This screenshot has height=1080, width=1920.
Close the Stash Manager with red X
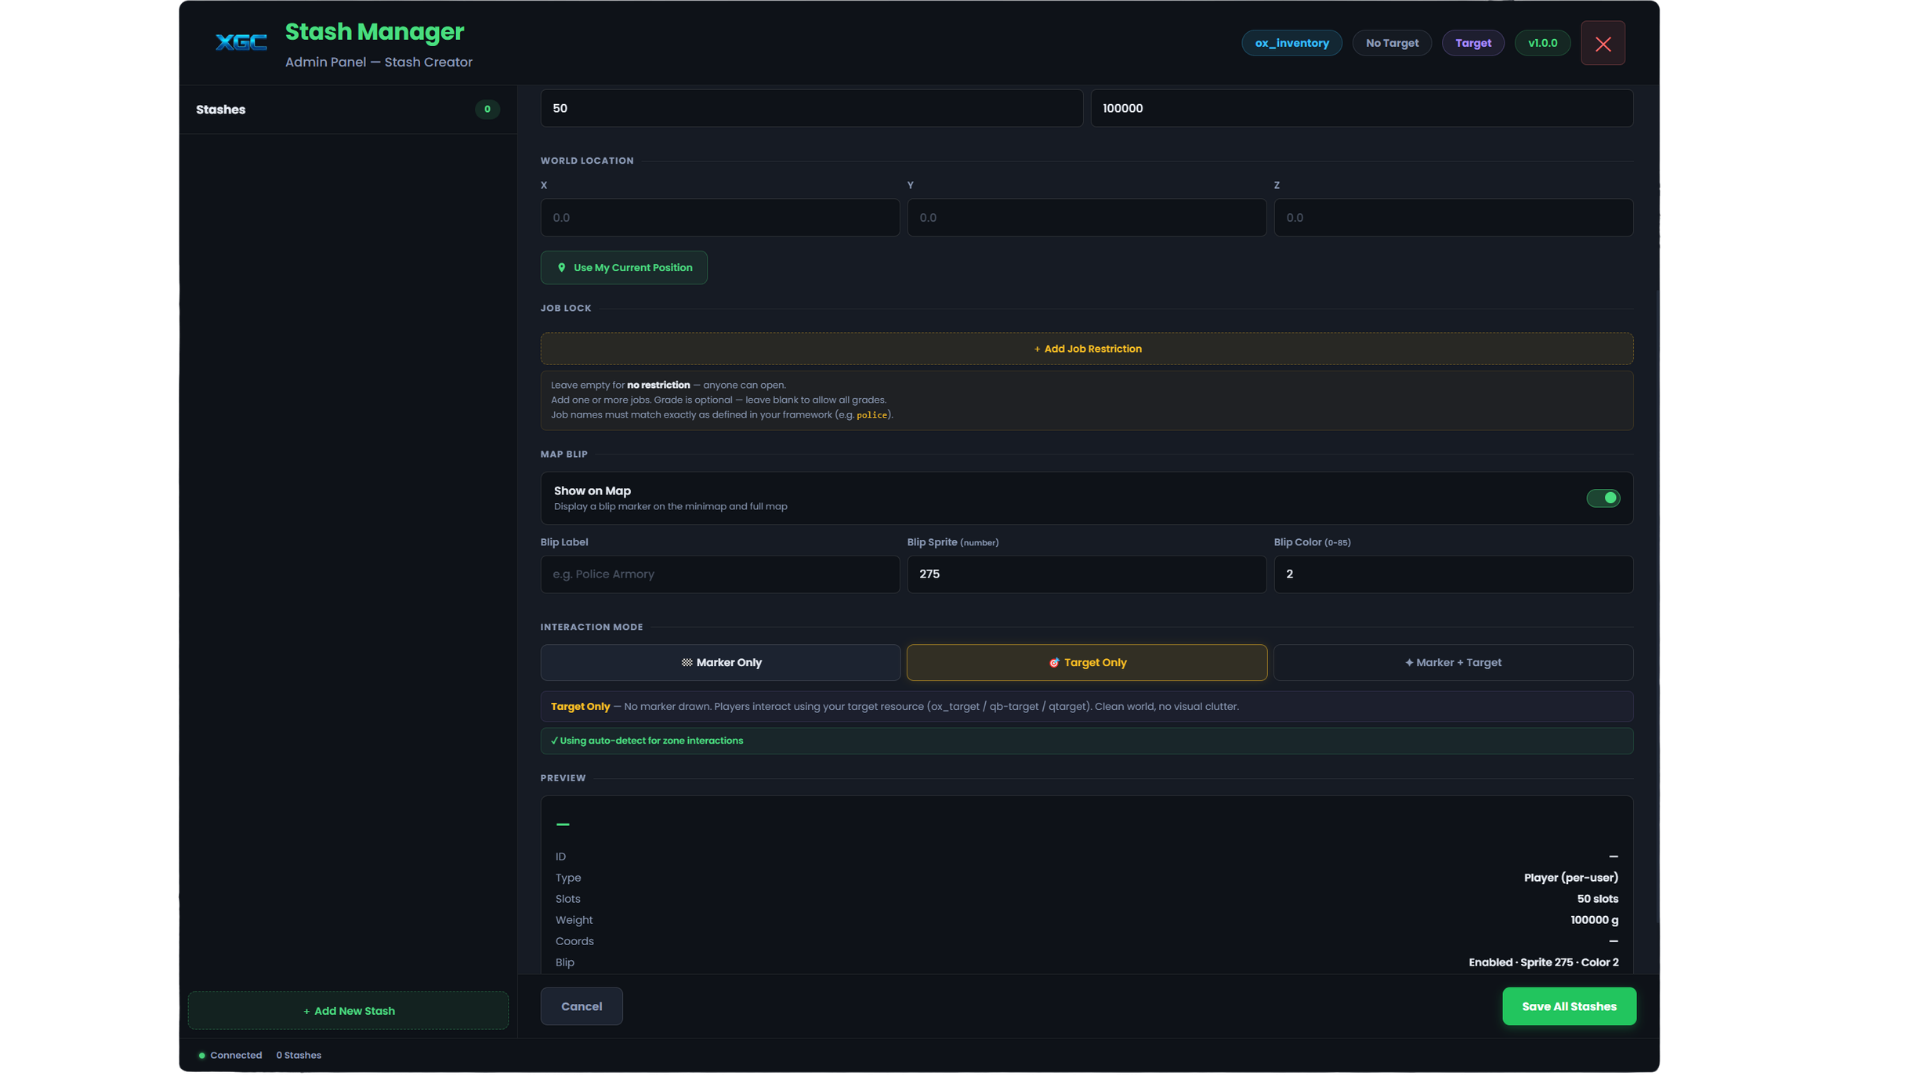(x=1602, y=43)
